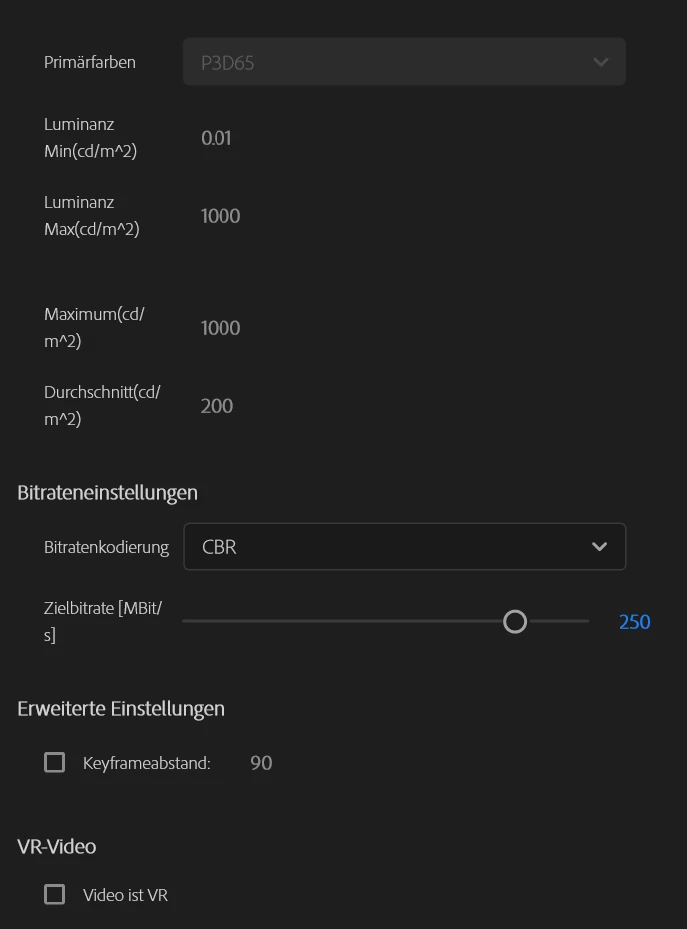Click the Keyframeabstand value 90

261,763
